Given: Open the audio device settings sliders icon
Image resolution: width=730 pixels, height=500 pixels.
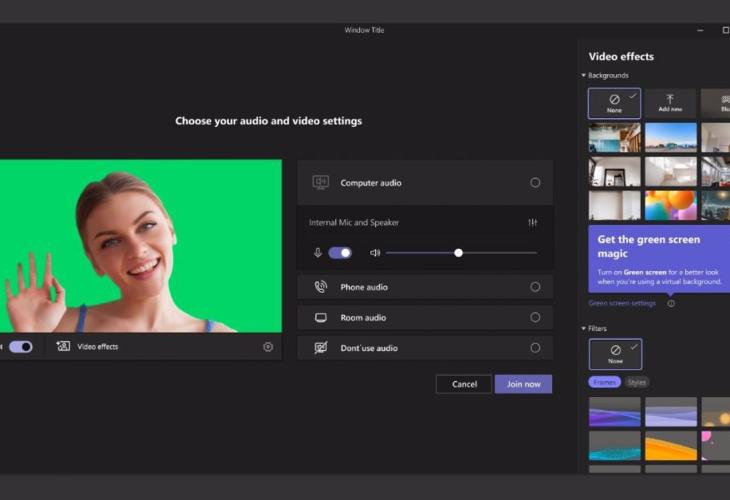Looking at the screenshot, I should point(533,223).
